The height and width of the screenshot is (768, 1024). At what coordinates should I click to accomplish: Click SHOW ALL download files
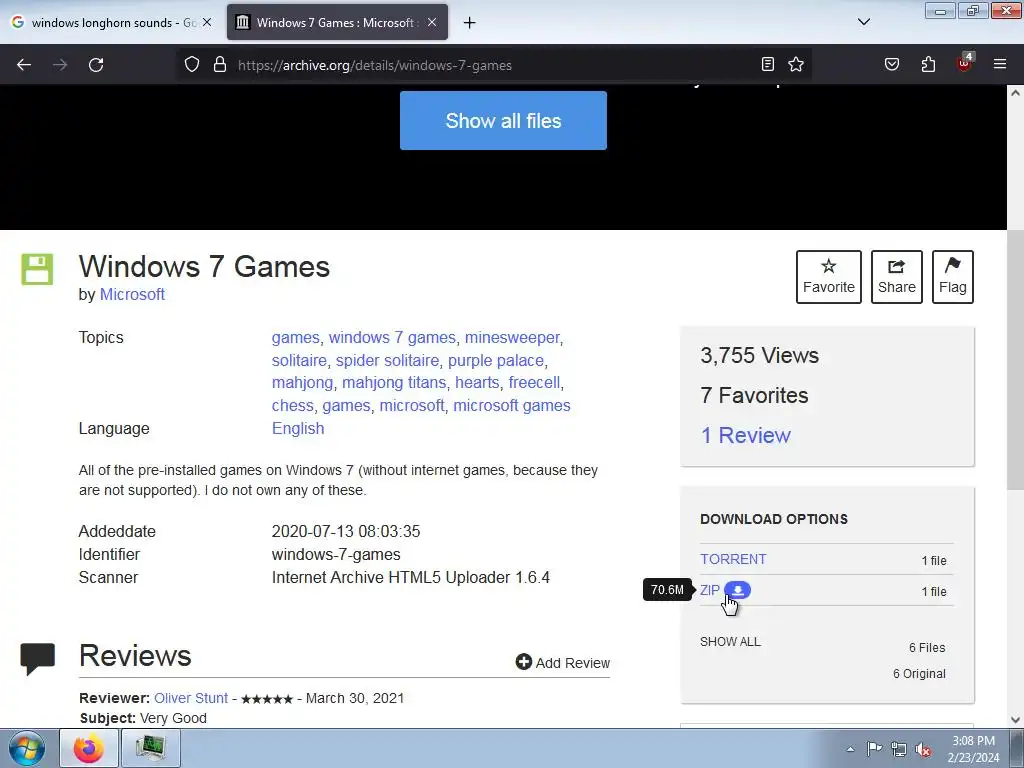click(x=730, y=642)
